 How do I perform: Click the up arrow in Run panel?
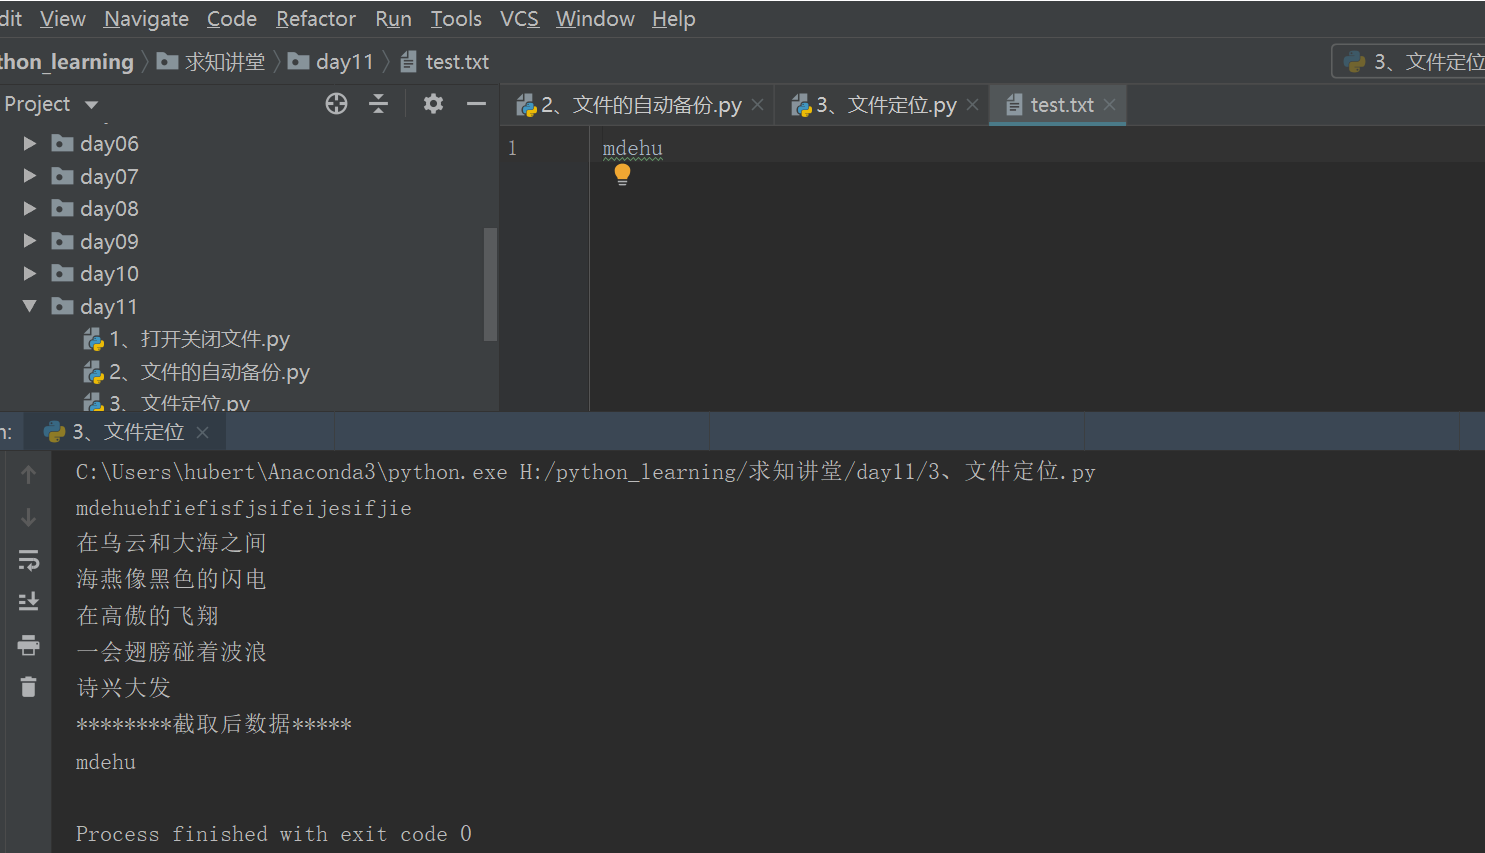(x=28, y=475)
